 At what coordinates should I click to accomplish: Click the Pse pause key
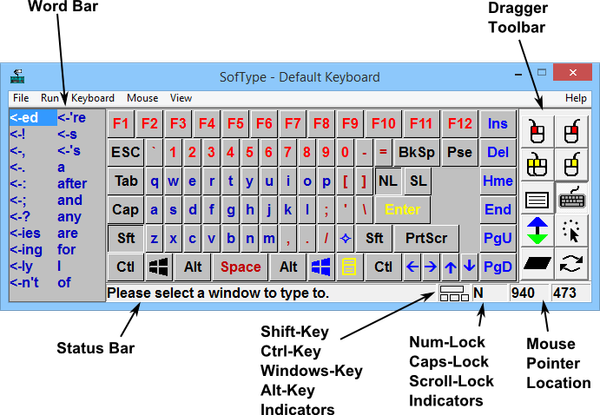click(x=460, y=152)
